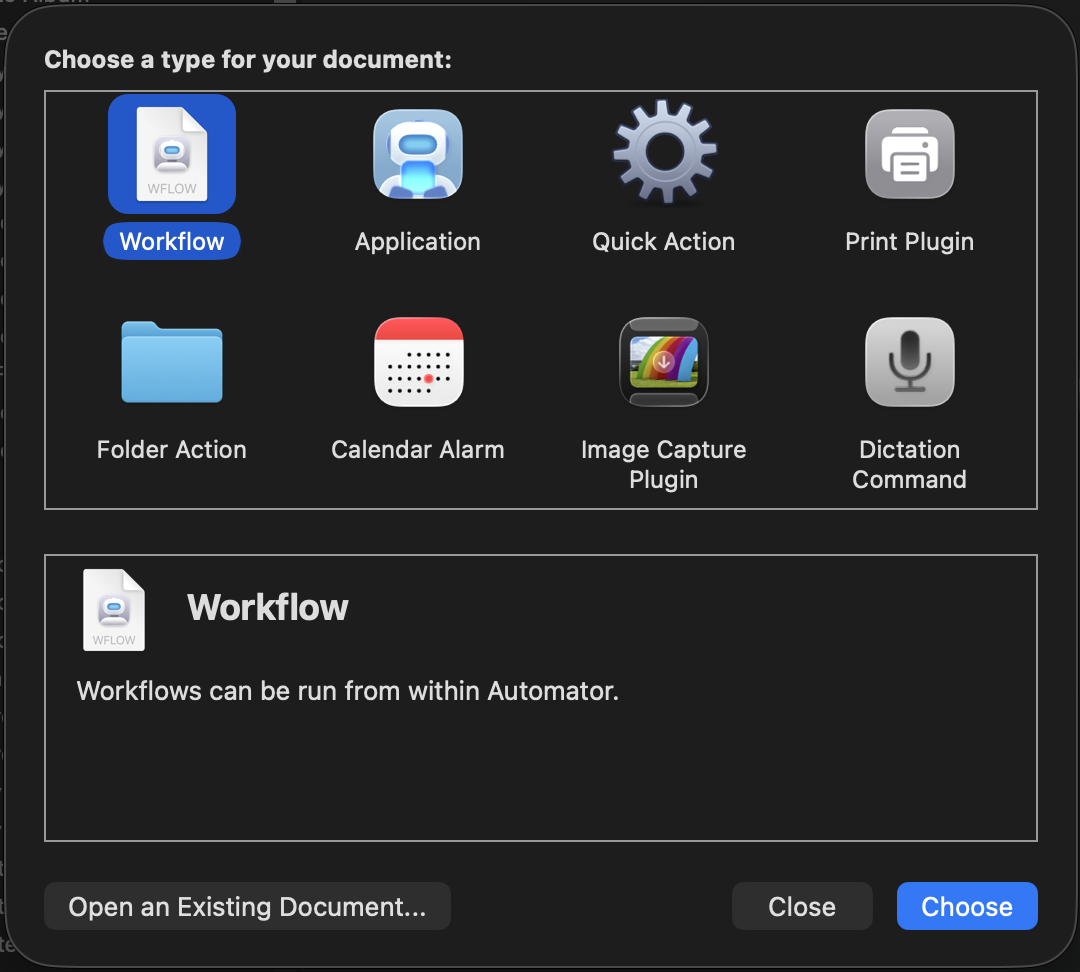Click the WFLOW icon in description pane
1080x972 pixels.
click(x=114, y=610)
